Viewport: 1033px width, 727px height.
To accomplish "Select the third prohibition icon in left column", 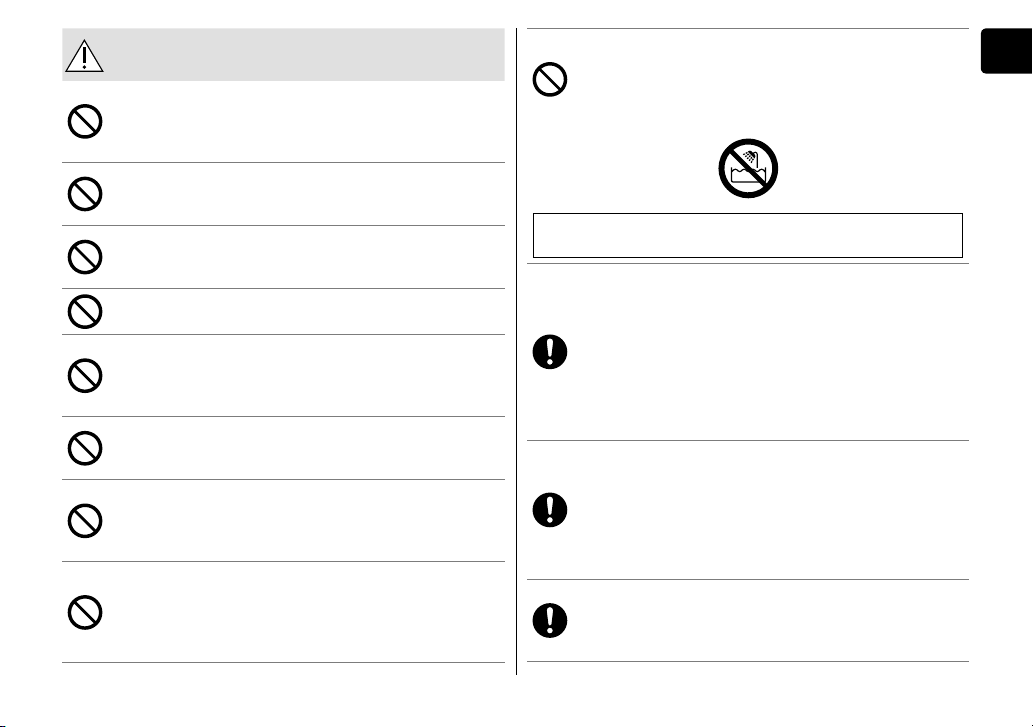I will 85,257.
